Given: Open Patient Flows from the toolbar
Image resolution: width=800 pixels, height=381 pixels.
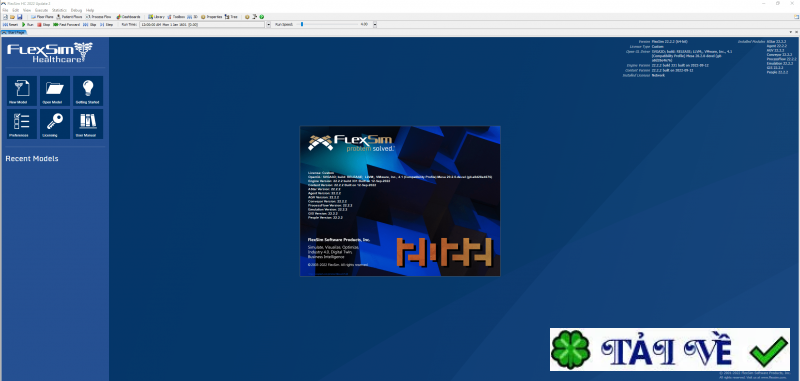Looking at the screenshot, I should (x=69, y=17).
